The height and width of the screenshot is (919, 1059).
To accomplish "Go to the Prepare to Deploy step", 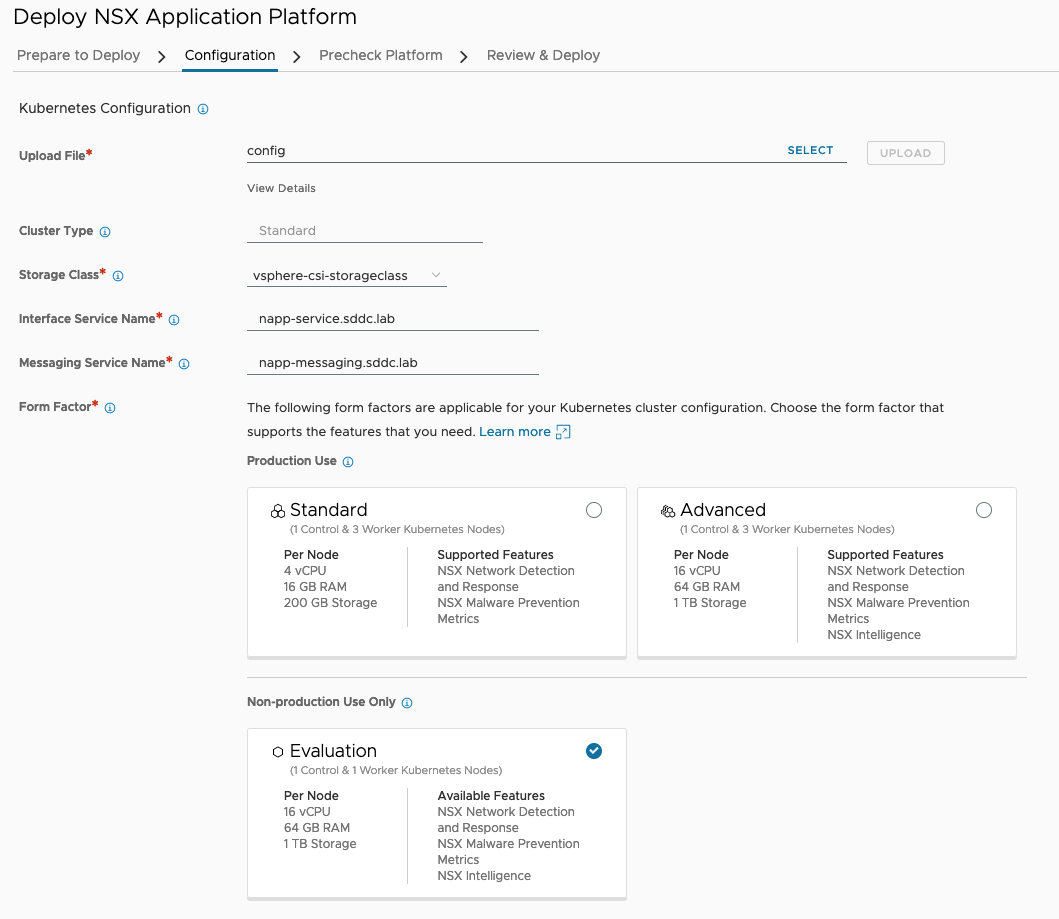I will [79, 55].
